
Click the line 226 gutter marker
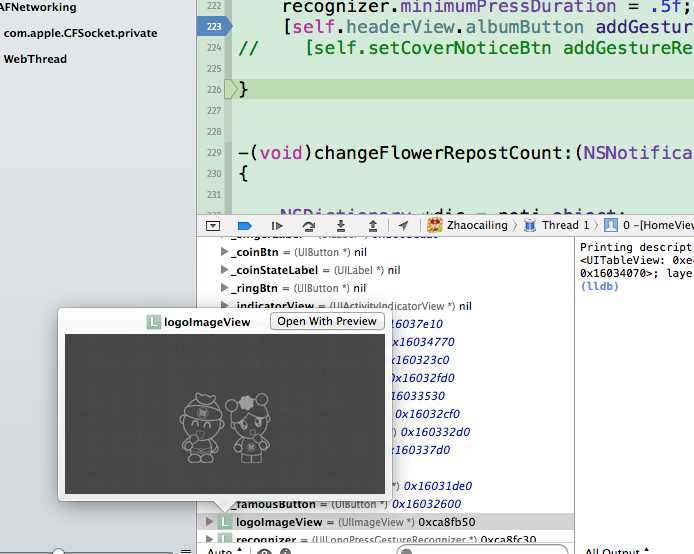231,89
